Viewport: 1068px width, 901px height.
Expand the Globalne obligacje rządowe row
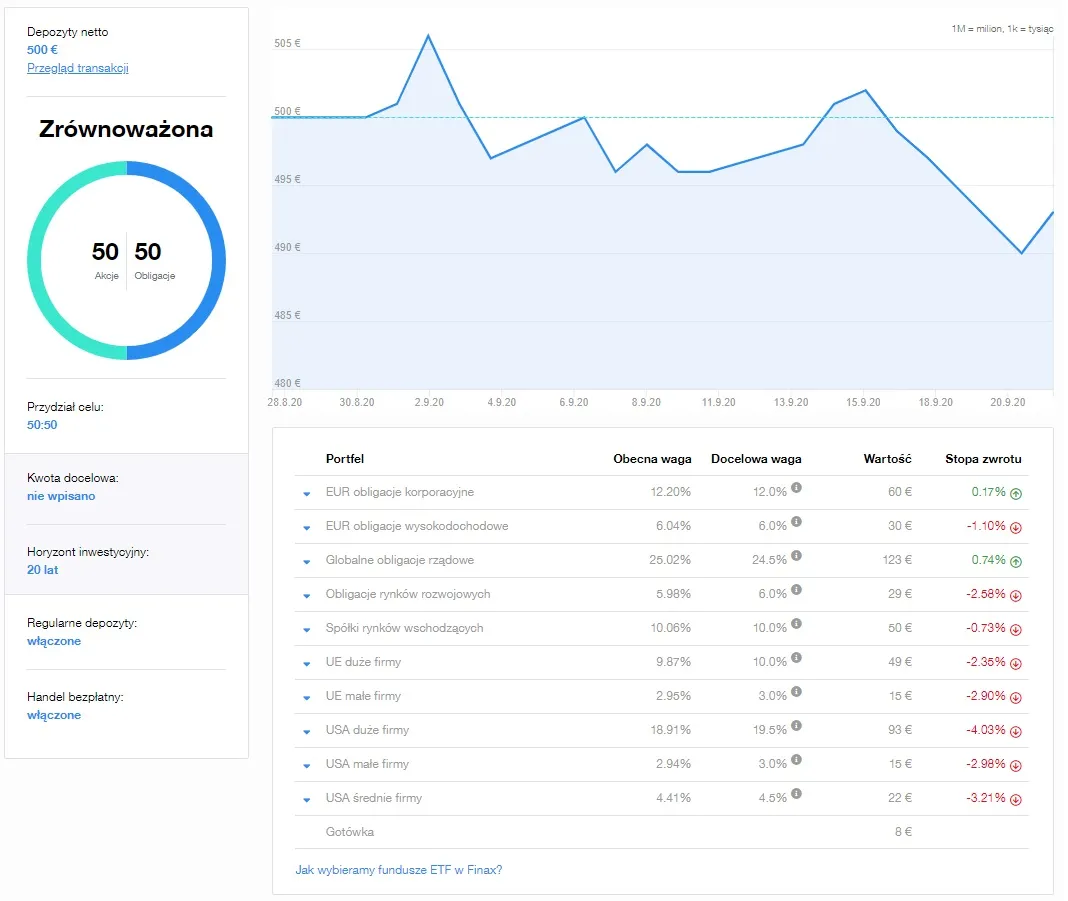[x=307, y=562]
